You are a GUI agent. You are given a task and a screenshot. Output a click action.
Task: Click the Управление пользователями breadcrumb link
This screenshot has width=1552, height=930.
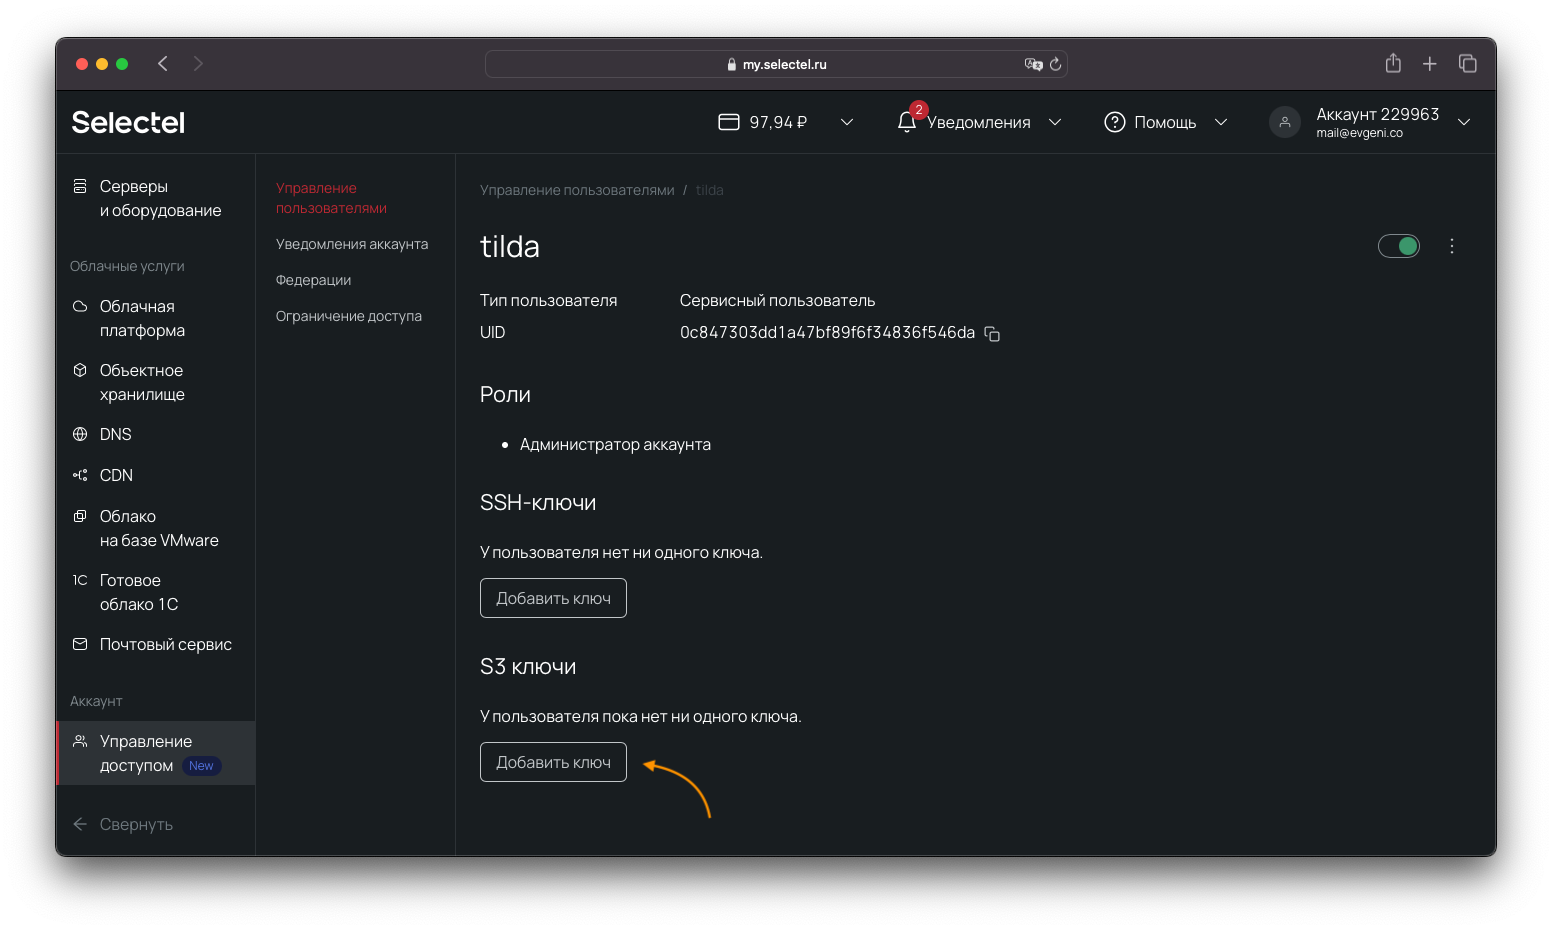577,190
